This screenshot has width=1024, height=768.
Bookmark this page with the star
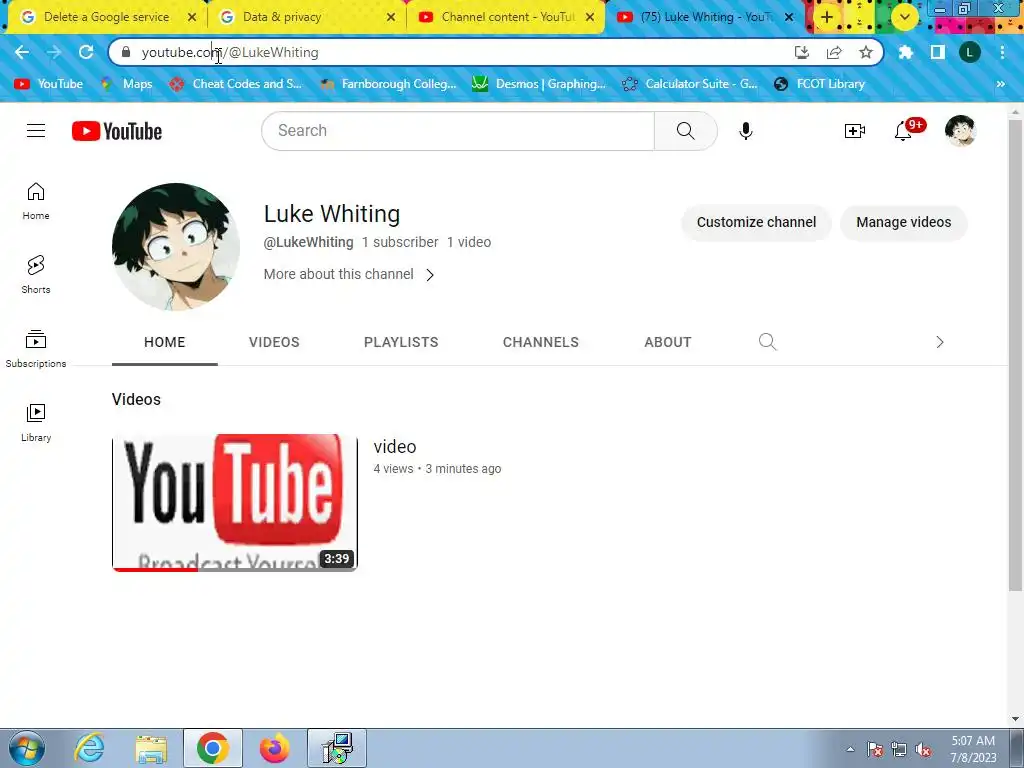click(x=866, y=52)
